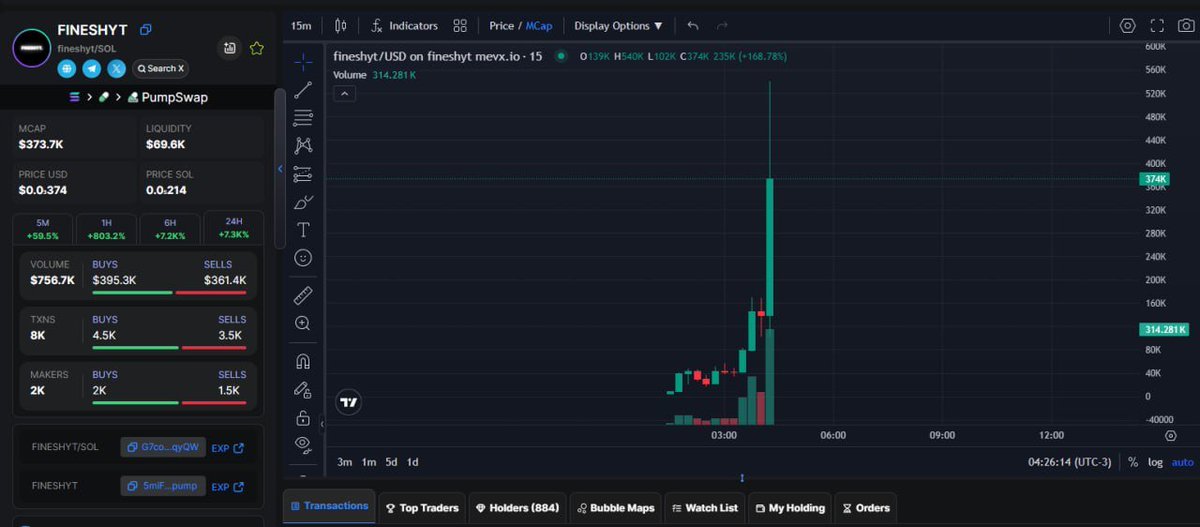Expand the Display Options dropdown
This screenshot has height=527, width=1200.
point(618,26)
